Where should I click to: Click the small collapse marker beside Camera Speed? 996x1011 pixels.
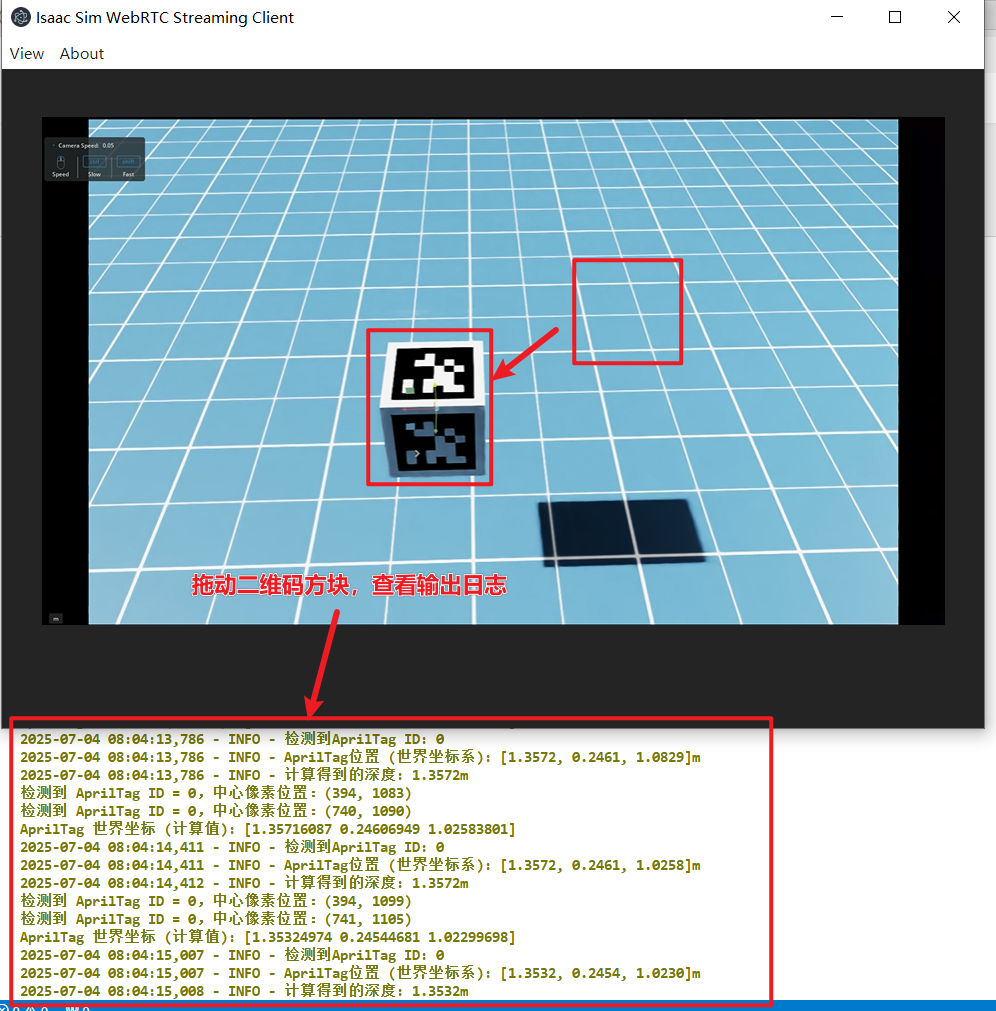54,146
